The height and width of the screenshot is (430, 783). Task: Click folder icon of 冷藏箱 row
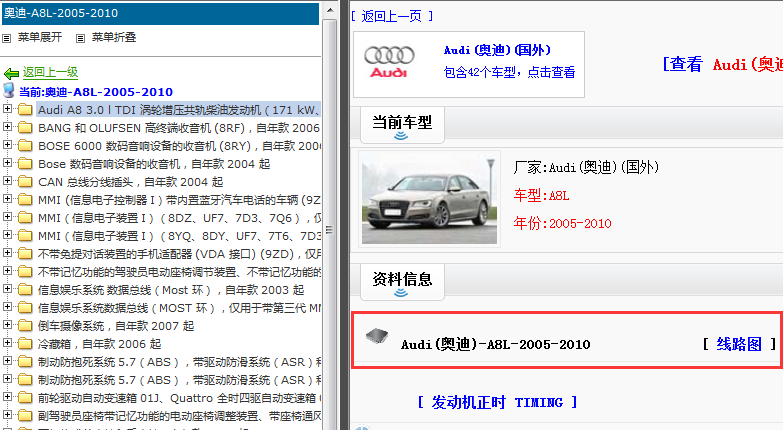25,344
